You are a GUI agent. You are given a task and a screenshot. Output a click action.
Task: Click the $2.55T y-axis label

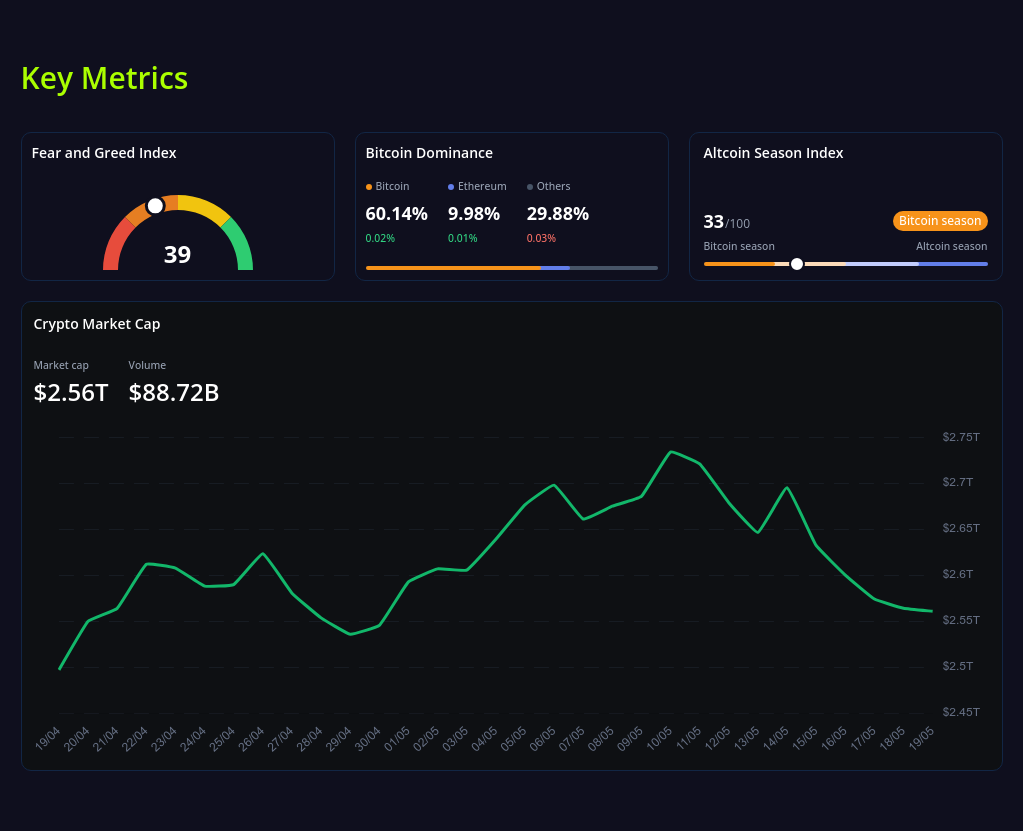(x=961, y=620)
